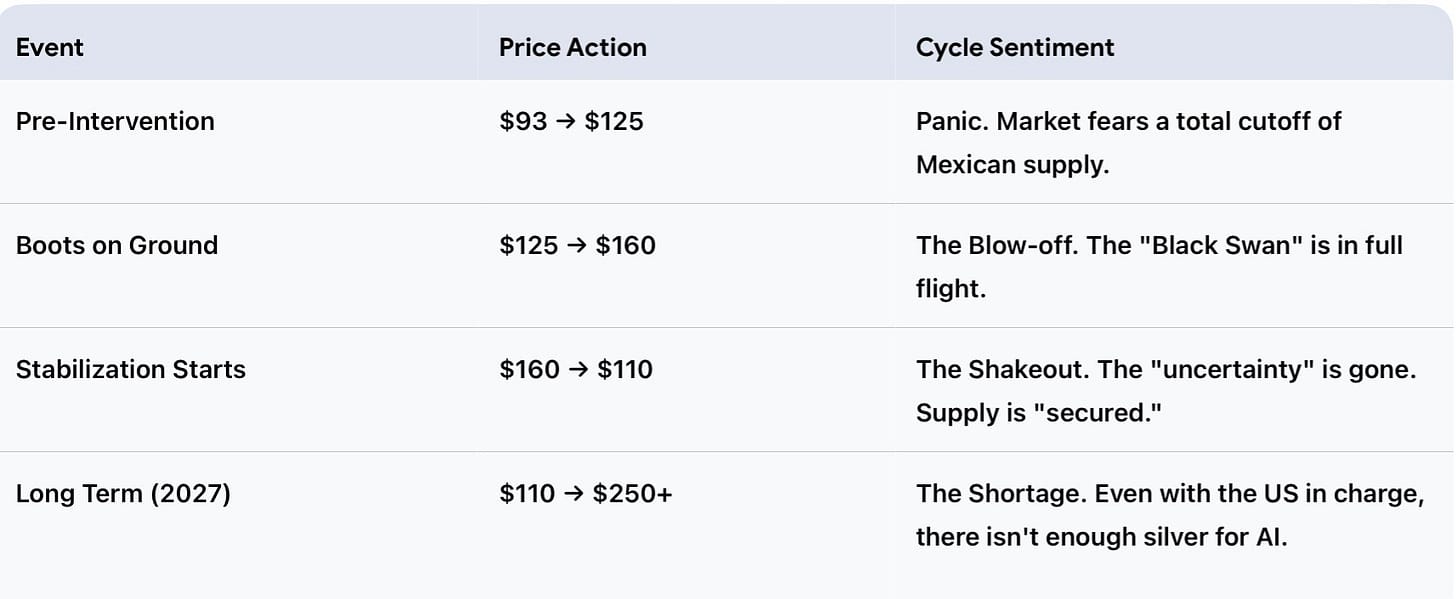The height and width of the screenshot is (599, 1456).
Task: Click the Cycle Sentiment column header
Action: [1014, 47]
